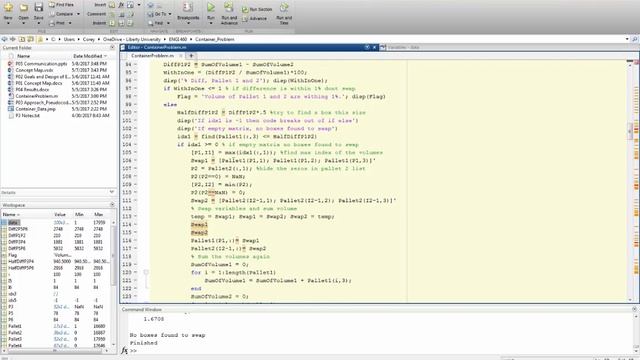Click the Run and Time icon

(x=284, y=7)
